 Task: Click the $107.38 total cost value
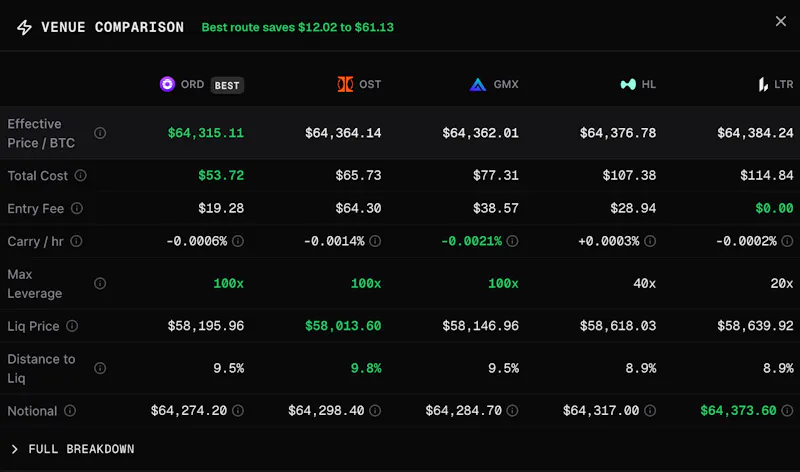click(629, 176)
